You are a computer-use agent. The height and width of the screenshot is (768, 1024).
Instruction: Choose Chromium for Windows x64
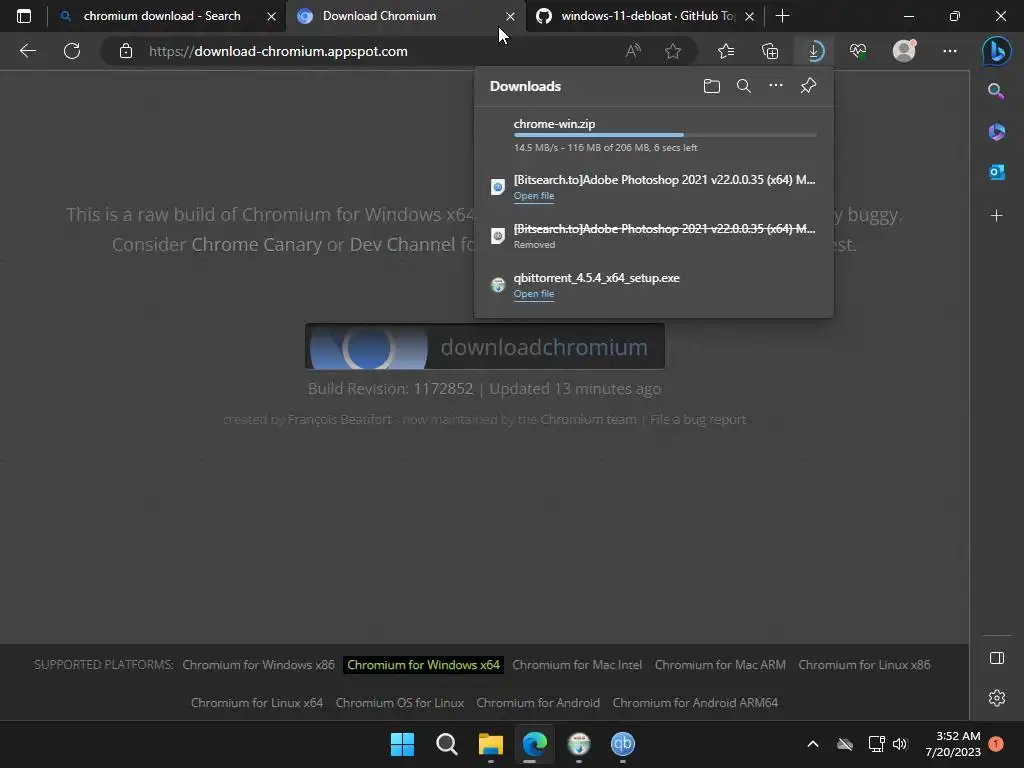[423, 665]
